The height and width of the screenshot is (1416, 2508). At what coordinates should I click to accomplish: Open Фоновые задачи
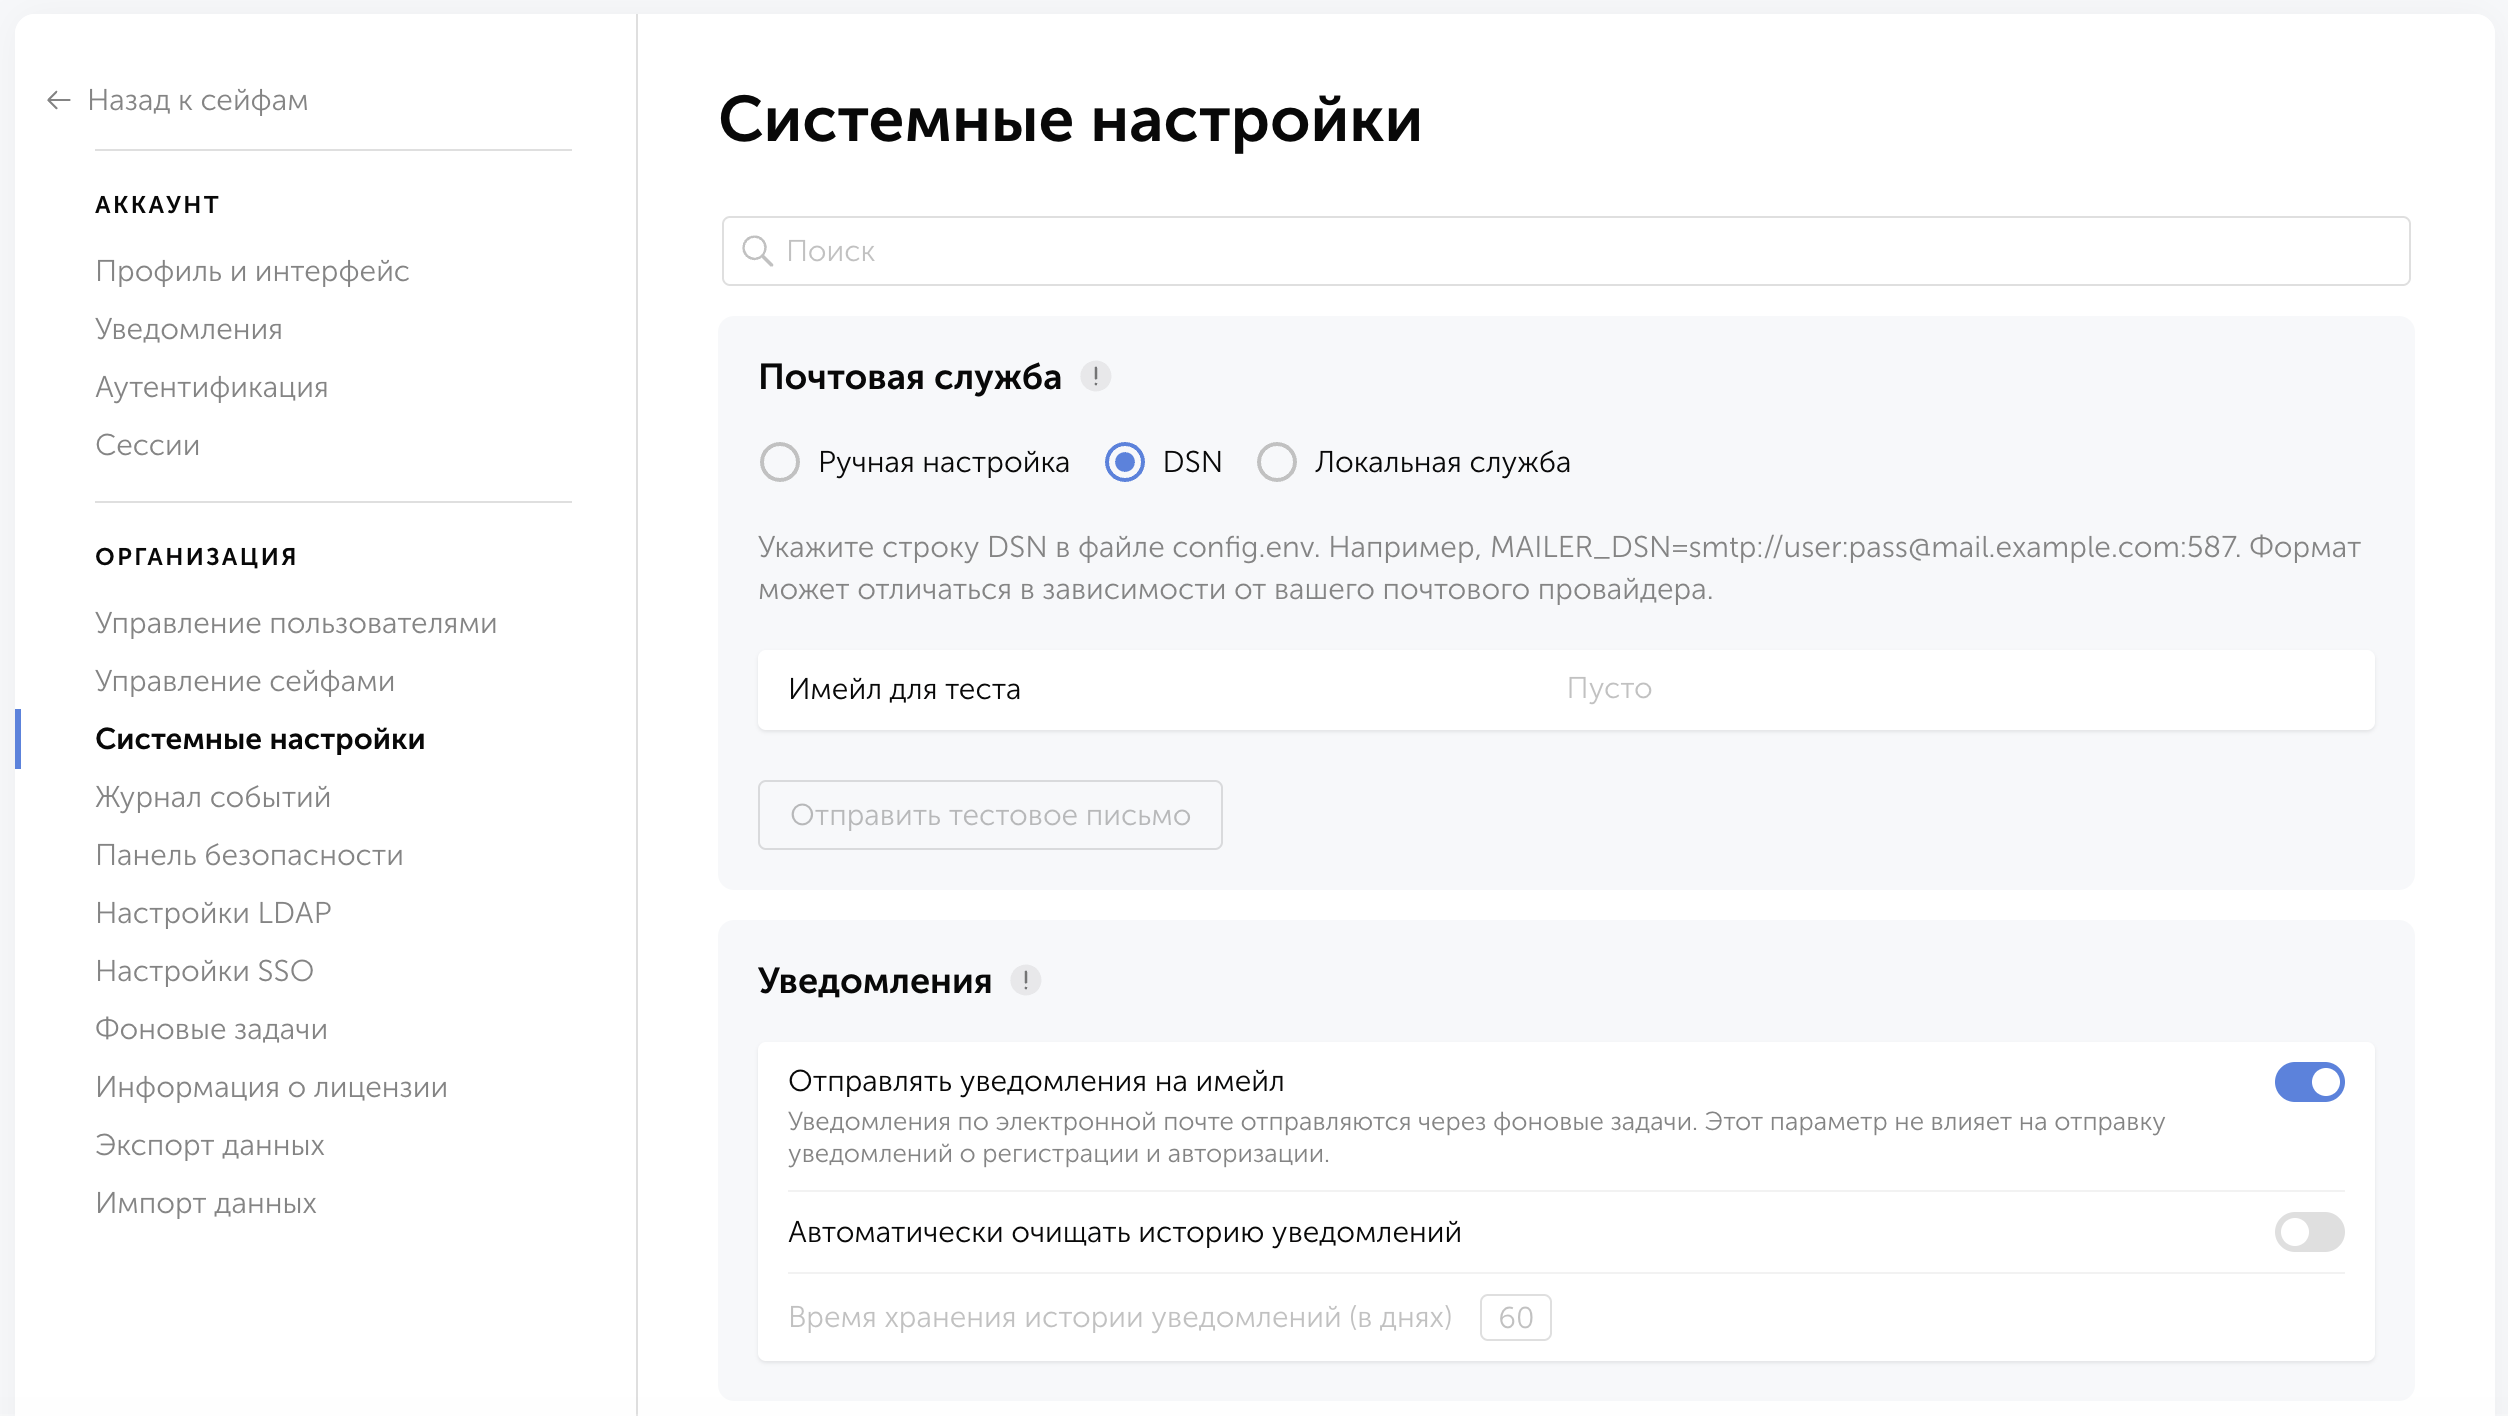tap(211, 1029)
